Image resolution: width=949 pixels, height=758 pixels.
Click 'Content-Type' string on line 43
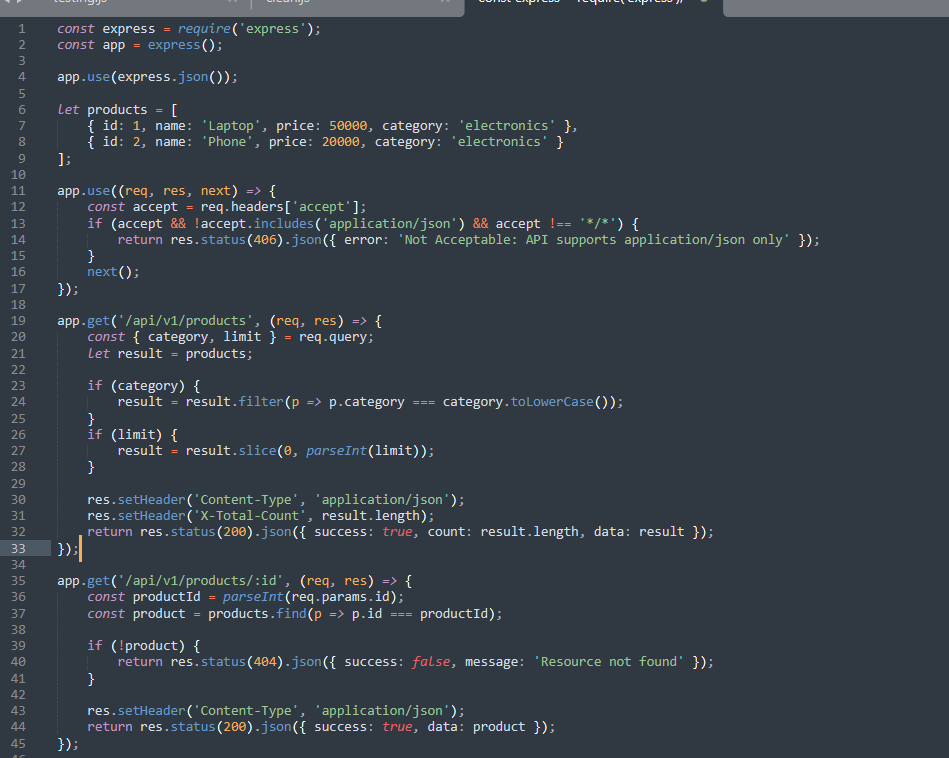(x=246, y=711)
